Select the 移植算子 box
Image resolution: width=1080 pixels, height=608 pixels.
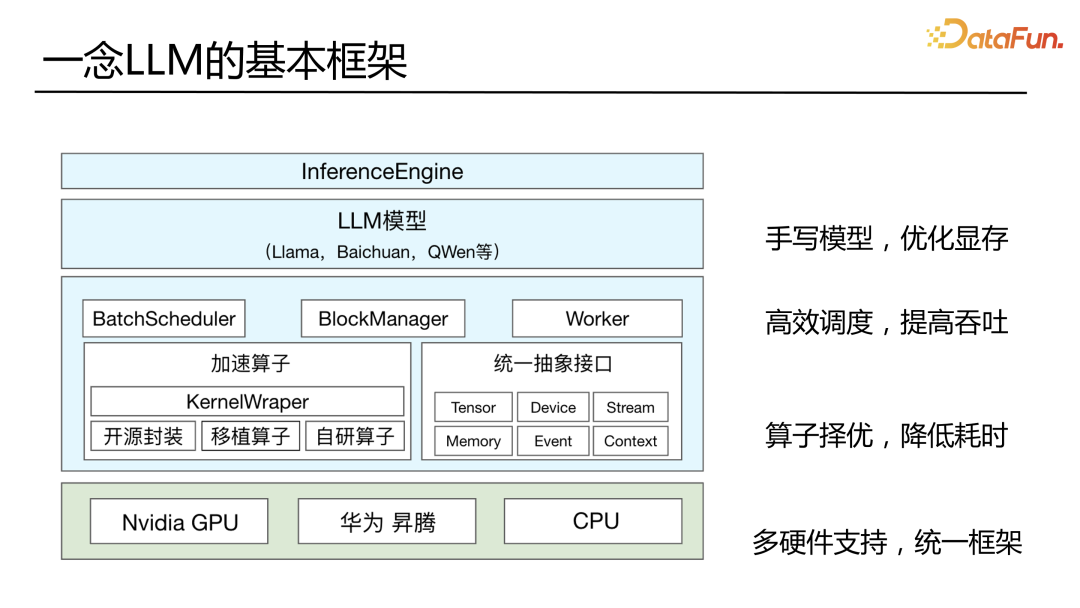click(250, 436)
